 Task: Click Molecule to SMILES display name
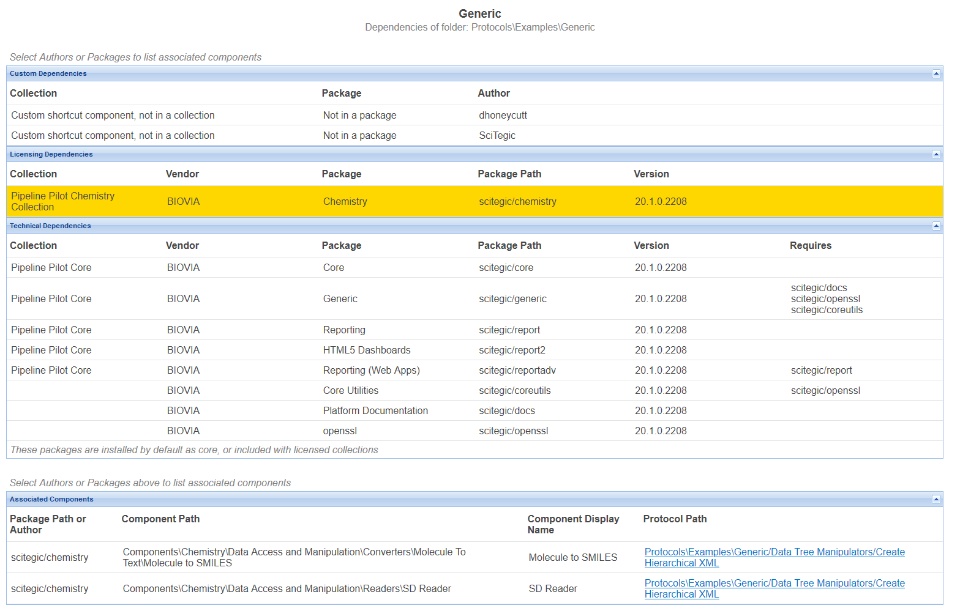coord(572,558)
